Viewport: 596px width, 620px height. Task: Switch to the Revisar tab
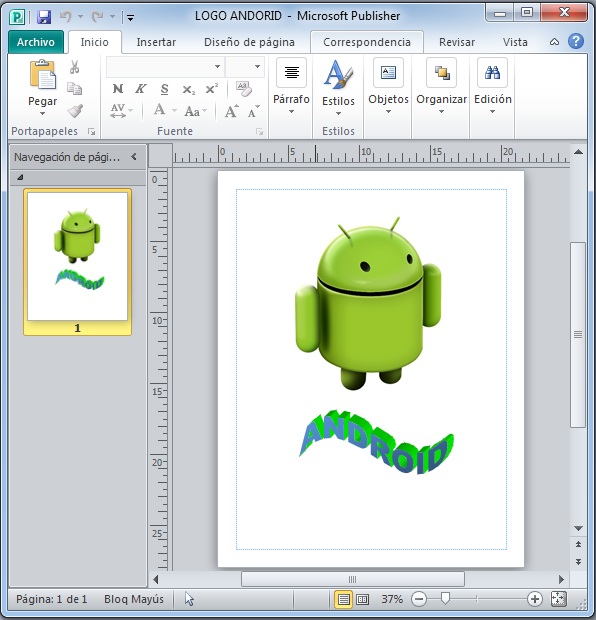pyautogui.click(x=457, y=42)
